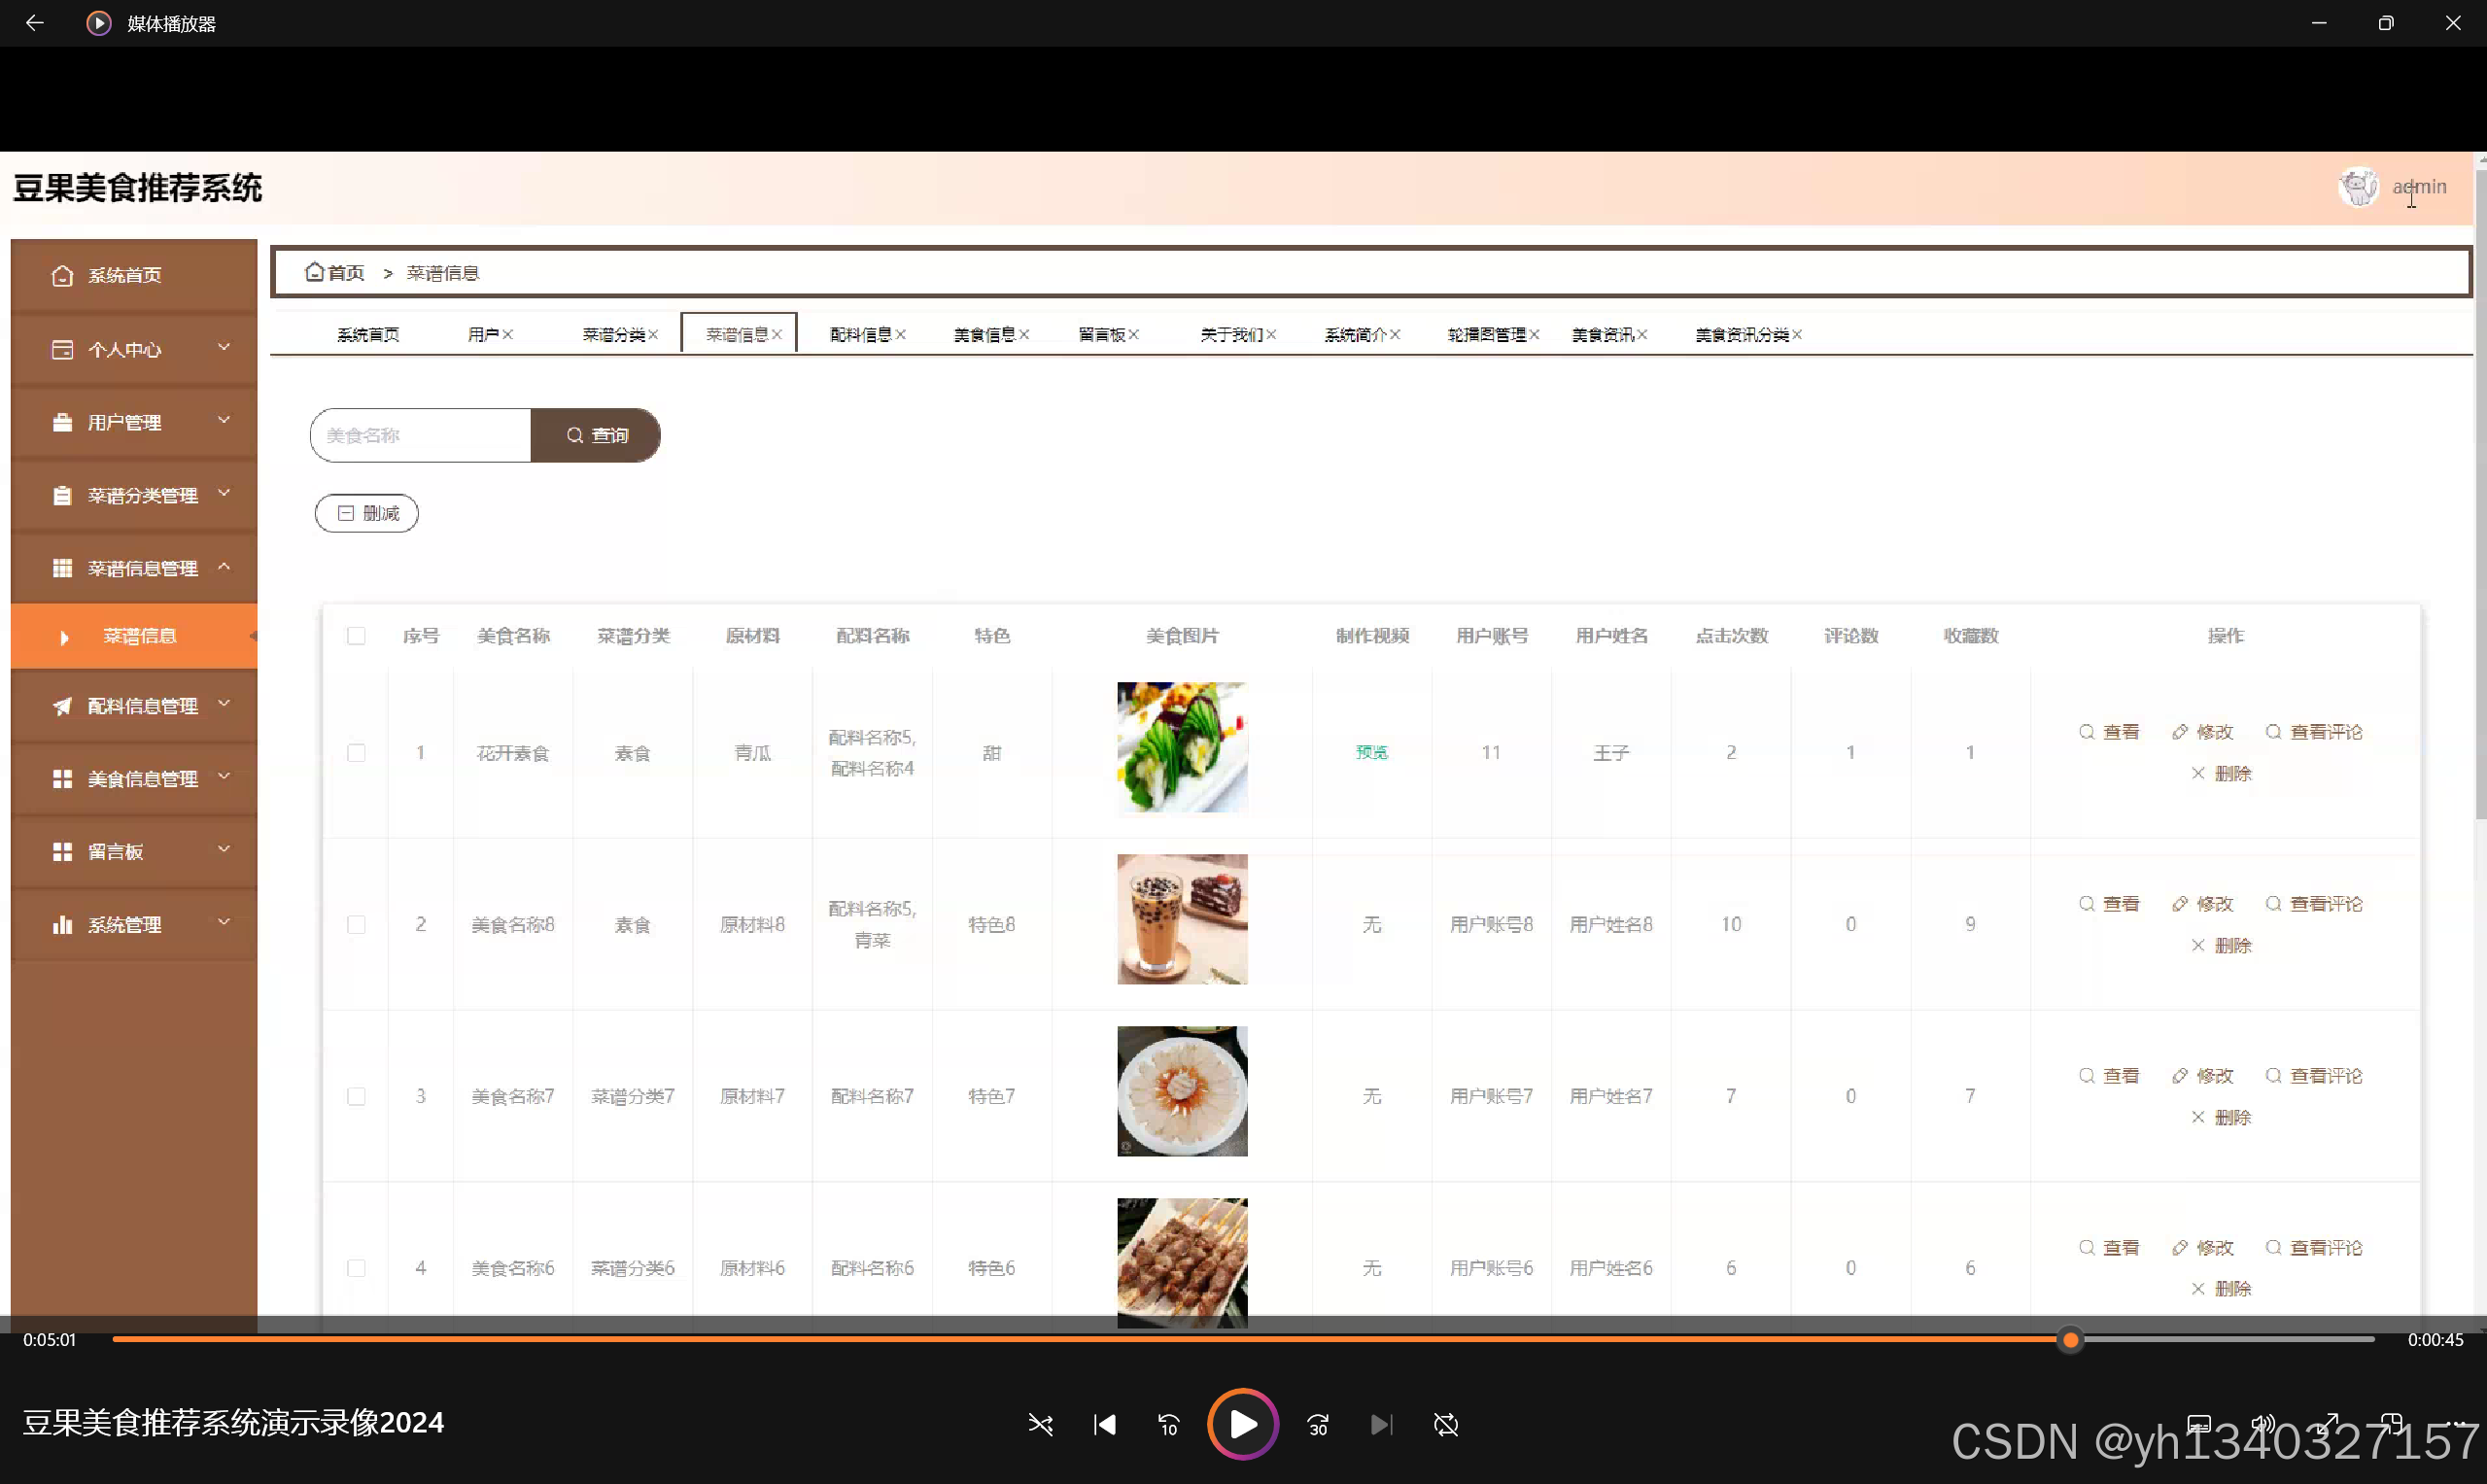The height and width of the screenshot is (1484, 2487).
Task: Check the box for 美食名称7 row
Action: pos(356,1096)
